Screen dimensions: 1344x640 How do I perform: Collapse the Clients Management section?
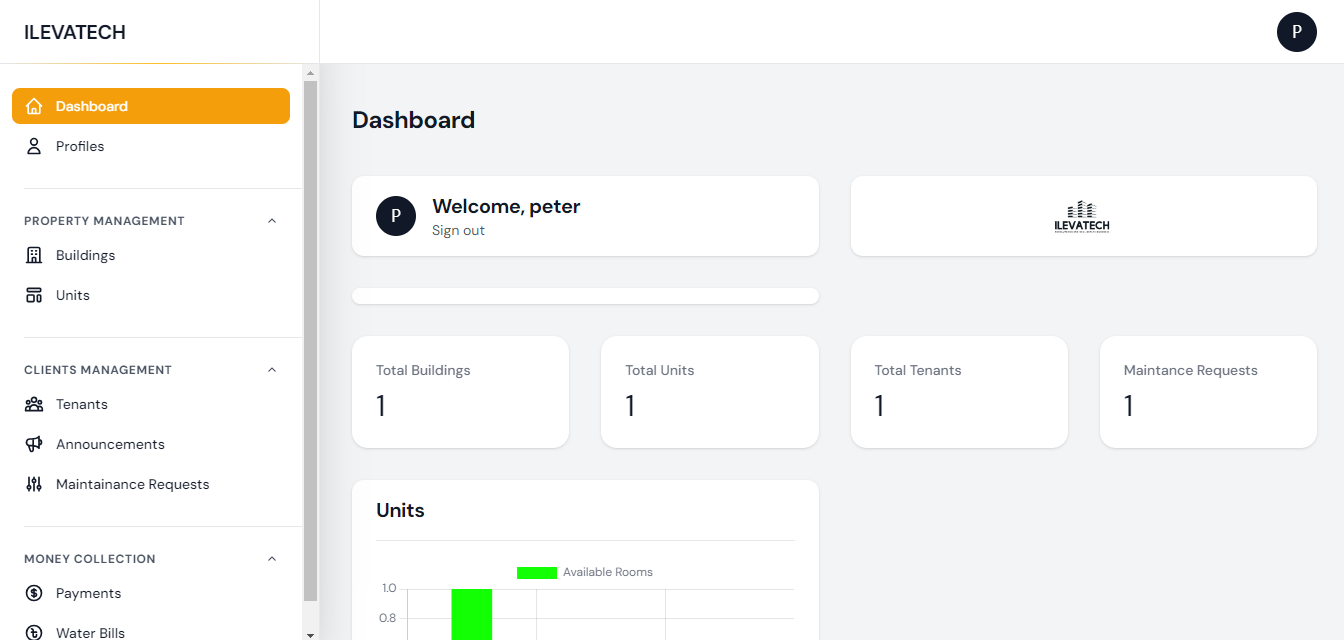272,370
